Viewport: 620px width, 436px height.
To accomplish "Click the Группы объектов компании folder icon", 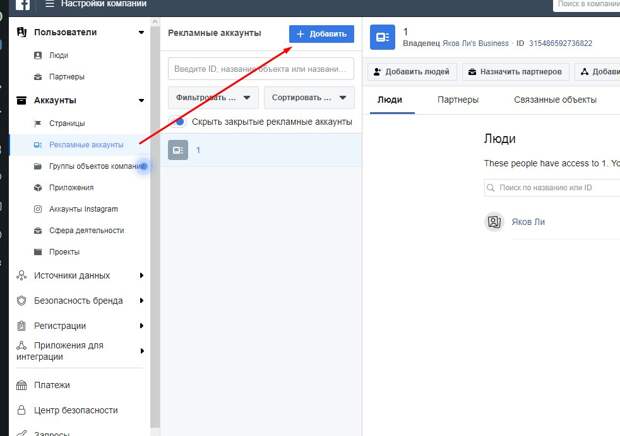I will click(x=38, y=166).
